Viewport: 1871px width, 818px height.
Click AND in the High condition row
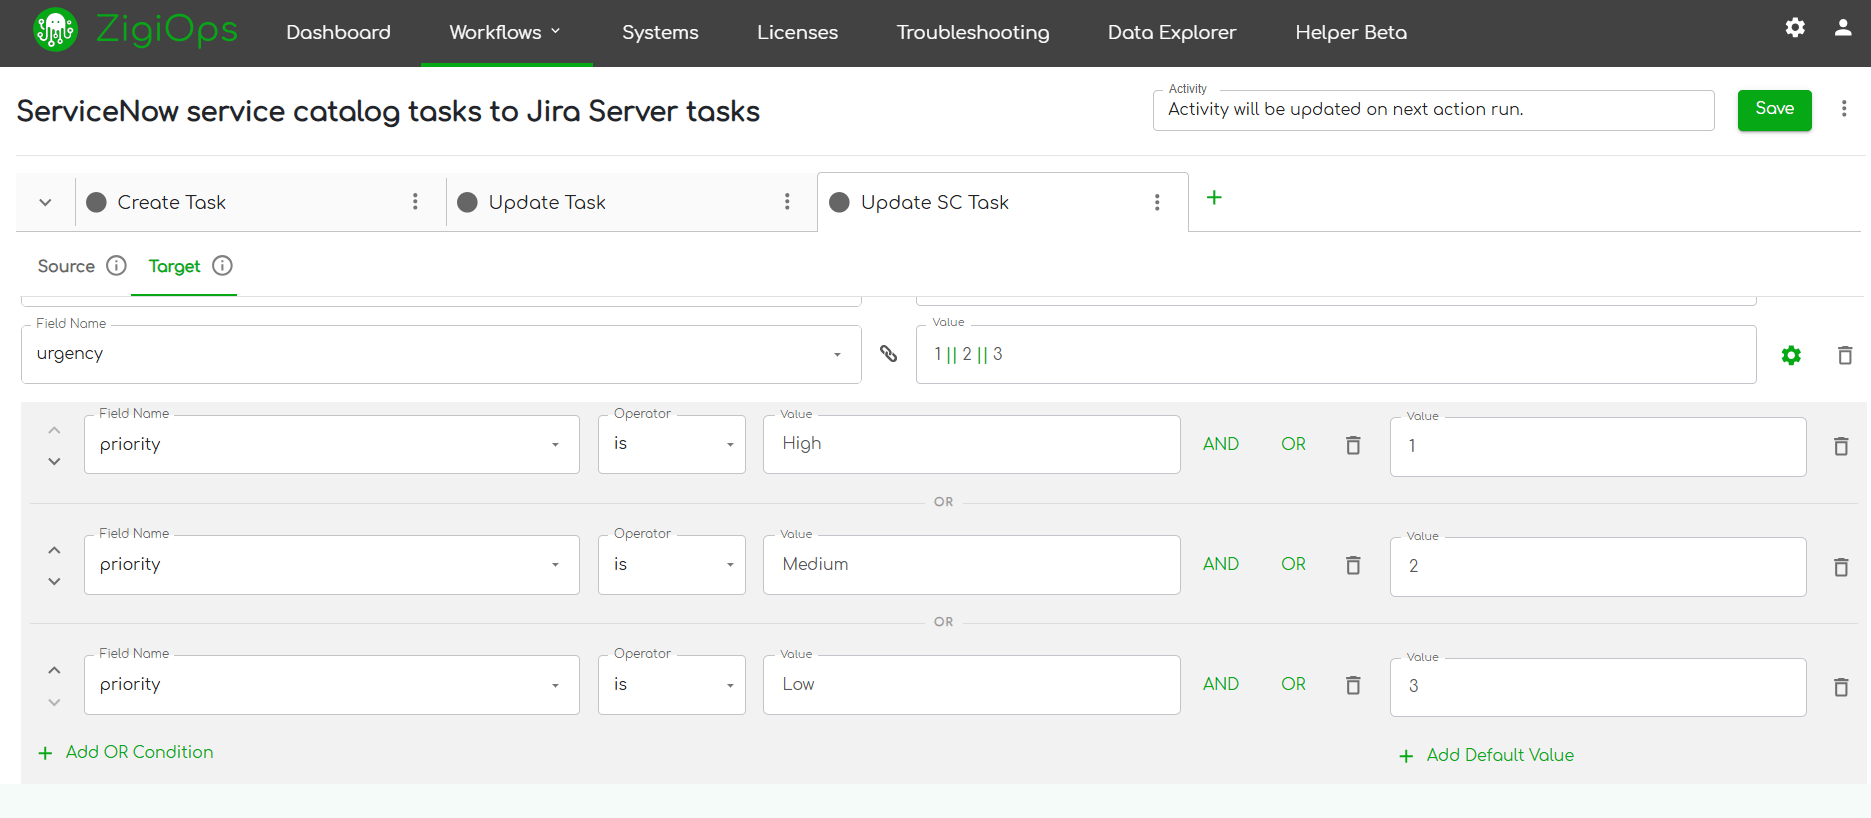pos(1220,444)
